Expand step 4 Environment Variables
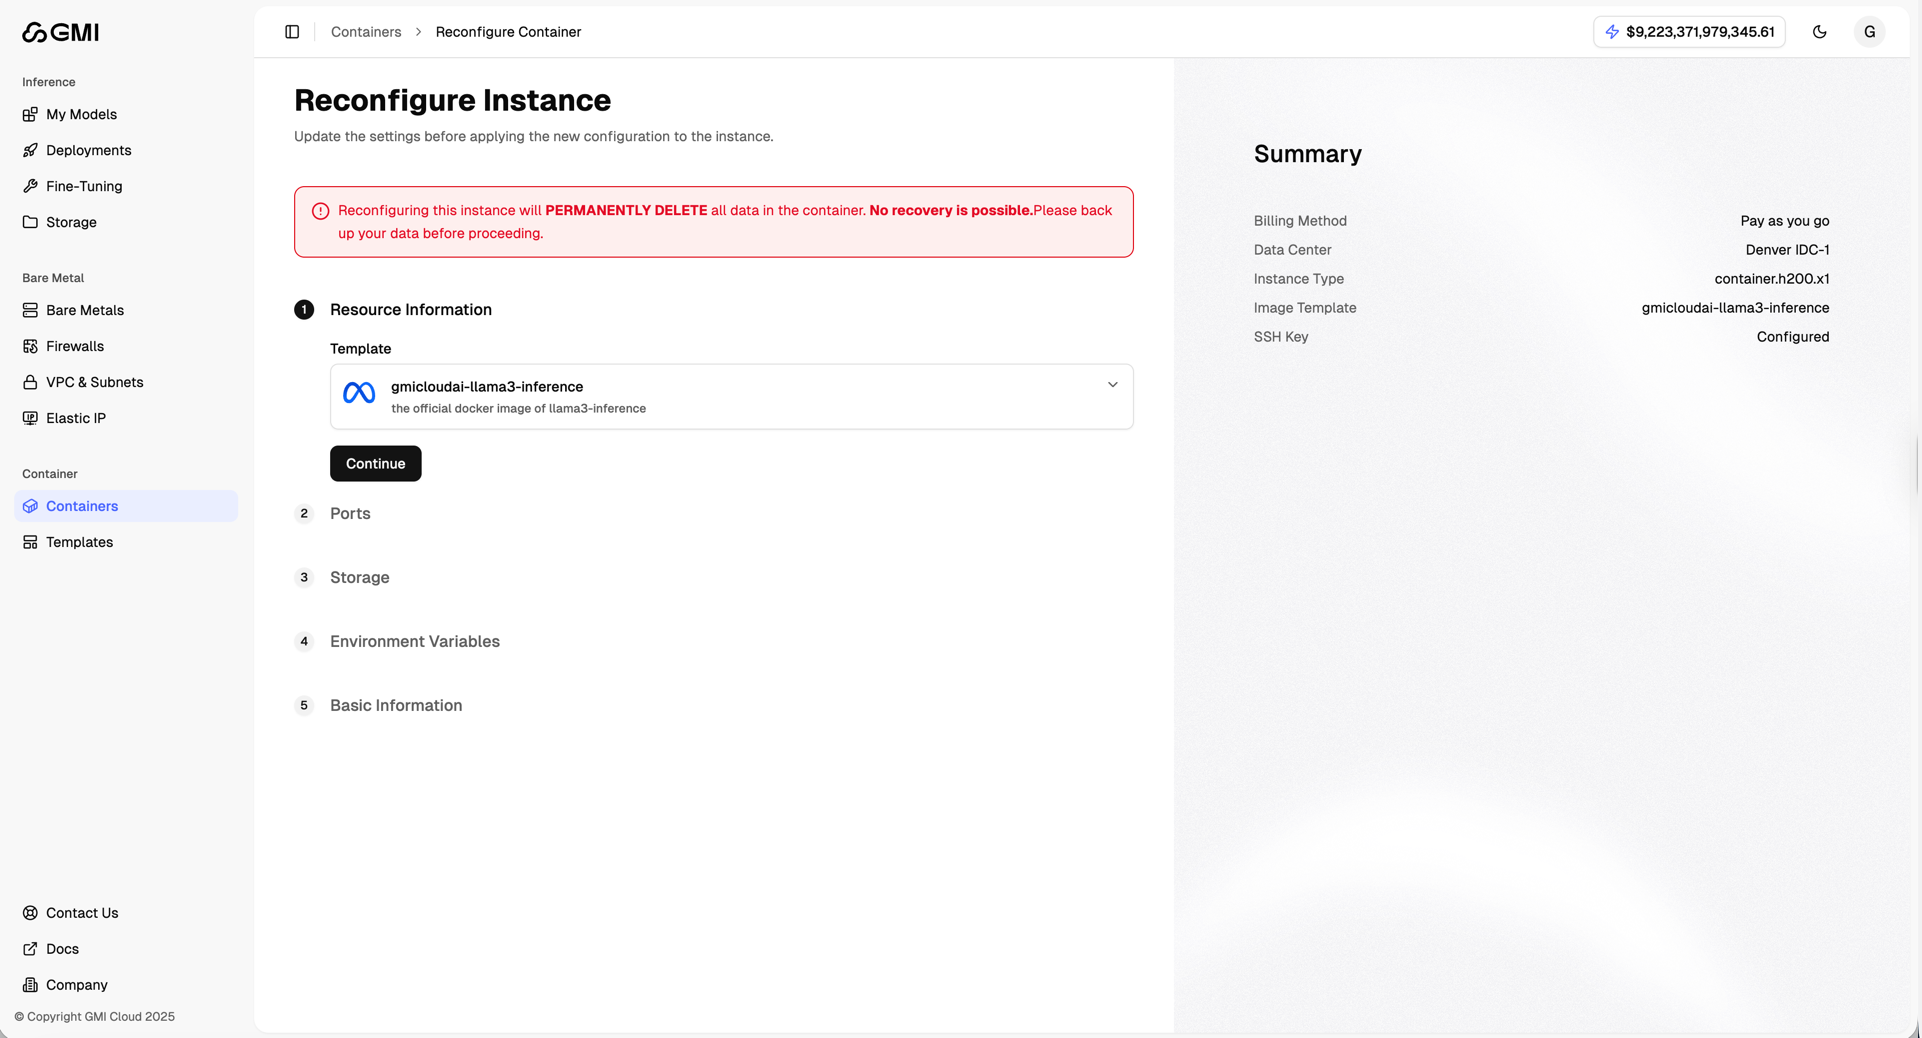 pos(415,642)
